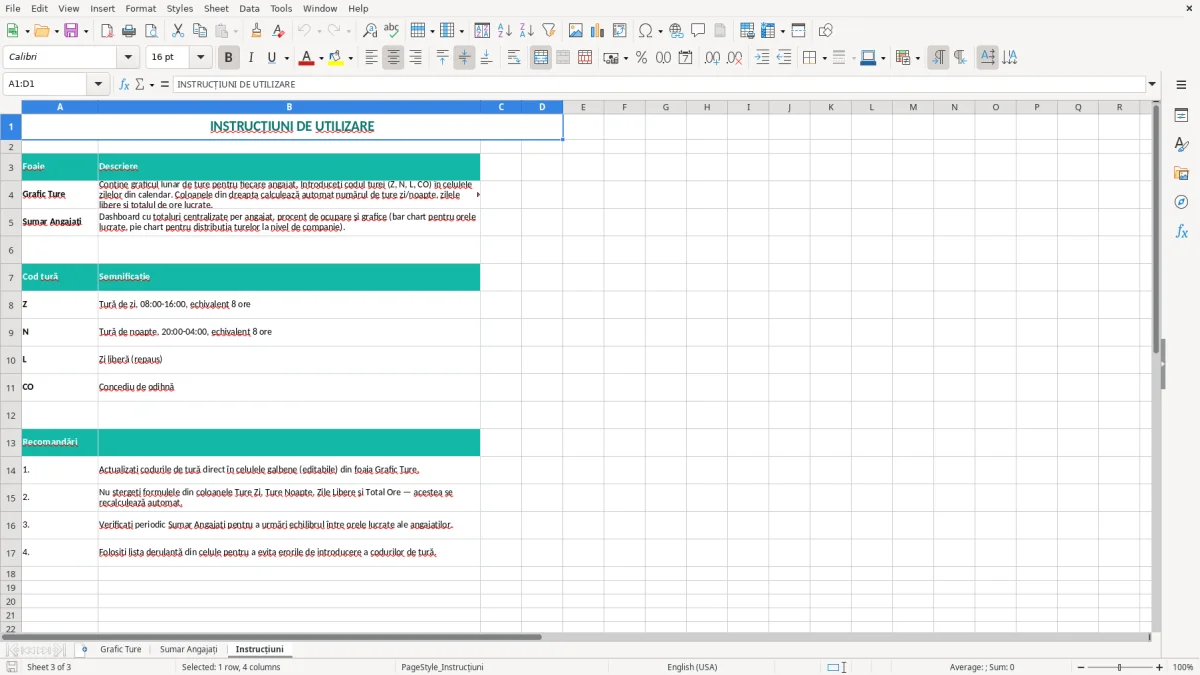Apply the yellow background color swatch

(336, 58)
